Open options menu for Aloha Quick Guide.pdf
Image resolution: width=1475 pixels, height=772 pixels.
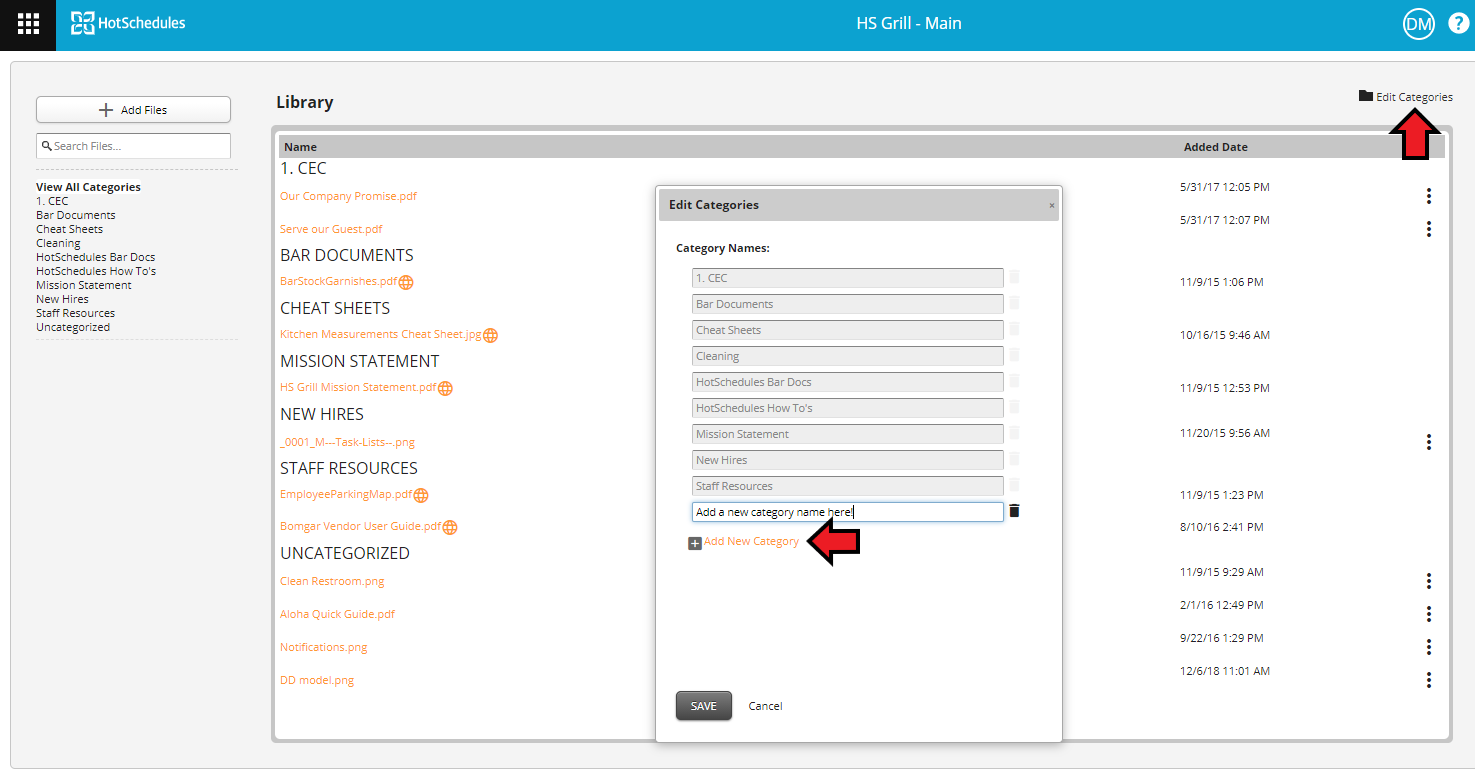[1429, 614]
